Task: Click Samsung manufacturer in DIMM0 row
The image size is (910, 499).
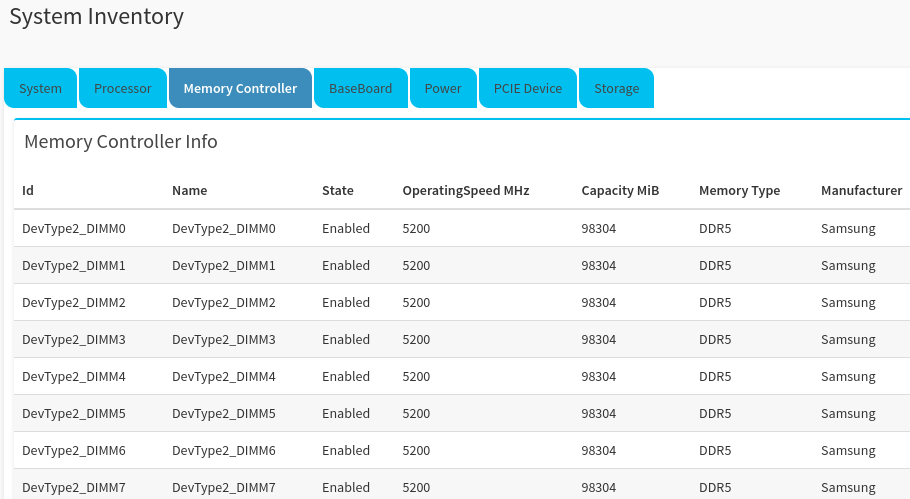Action: (848, 229)
